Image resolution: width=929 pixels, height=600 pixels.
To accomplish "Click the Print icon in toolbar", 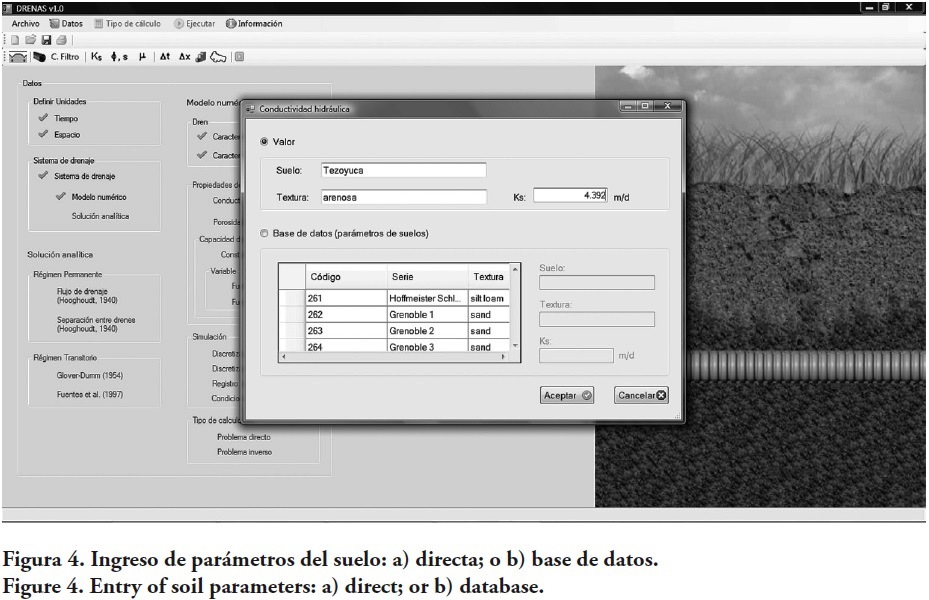I will [61, 40].
